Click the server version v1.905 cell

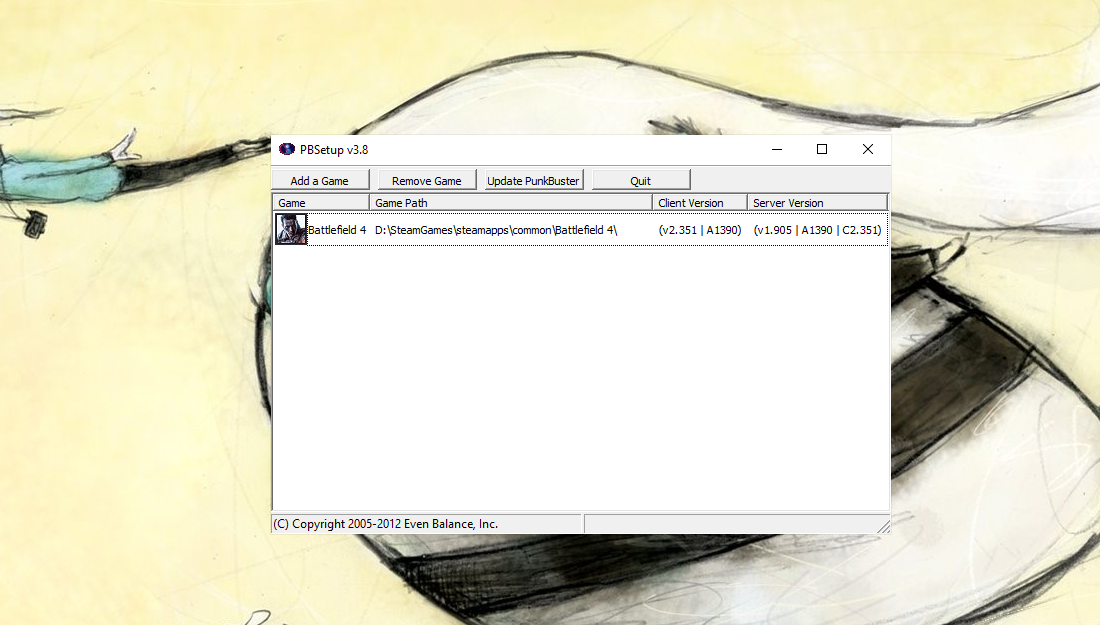[817, 230]
